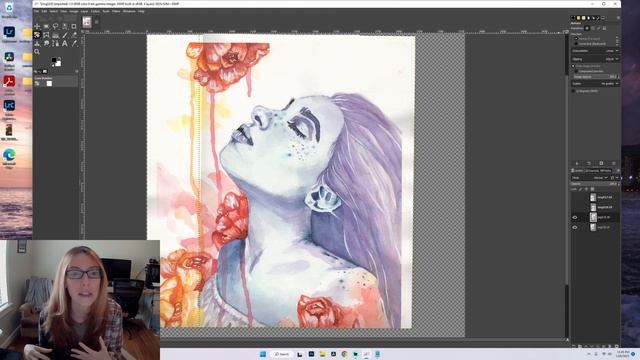Select the Smudge tool

46,44
